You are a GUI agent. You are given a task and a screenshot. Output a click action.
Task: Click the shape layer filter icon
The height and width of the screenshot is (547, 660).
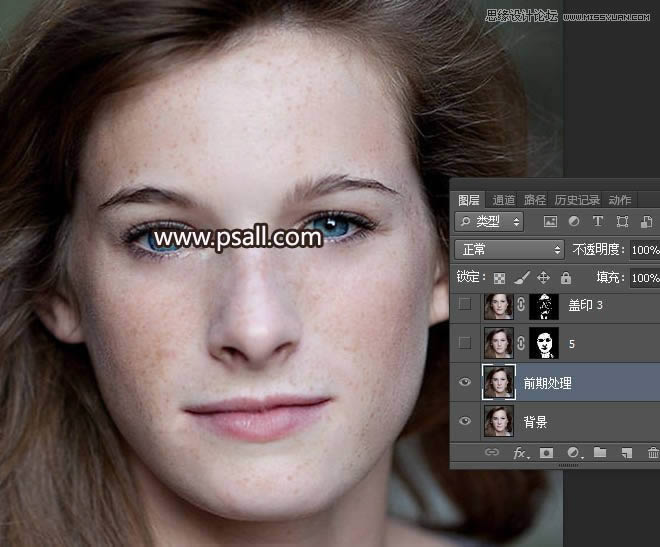[x=622, y=222]
